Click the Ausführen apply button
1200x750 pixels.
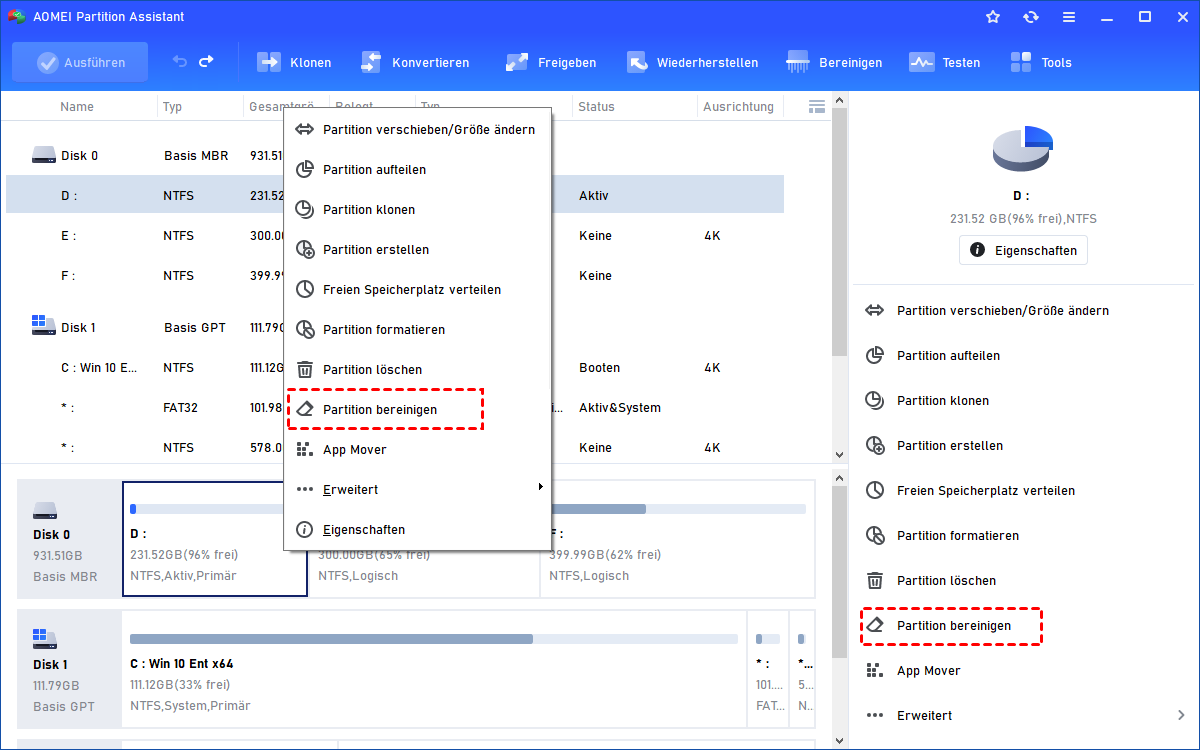click(x=80, y=62)
